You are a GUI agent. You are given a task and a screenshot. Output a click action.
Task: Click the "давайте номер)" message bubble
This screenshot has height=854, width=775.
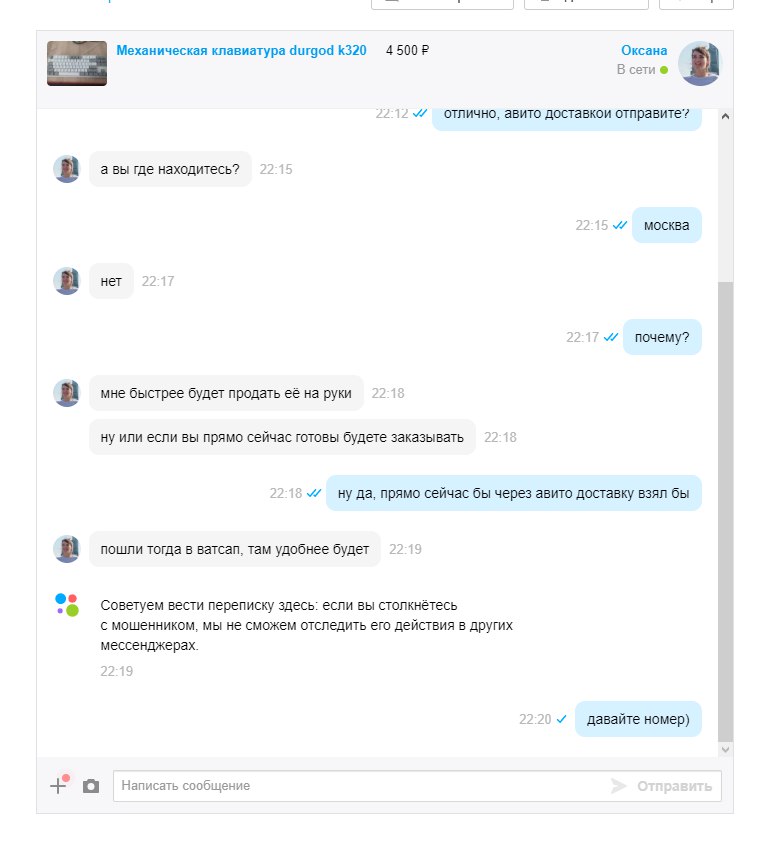638,719
